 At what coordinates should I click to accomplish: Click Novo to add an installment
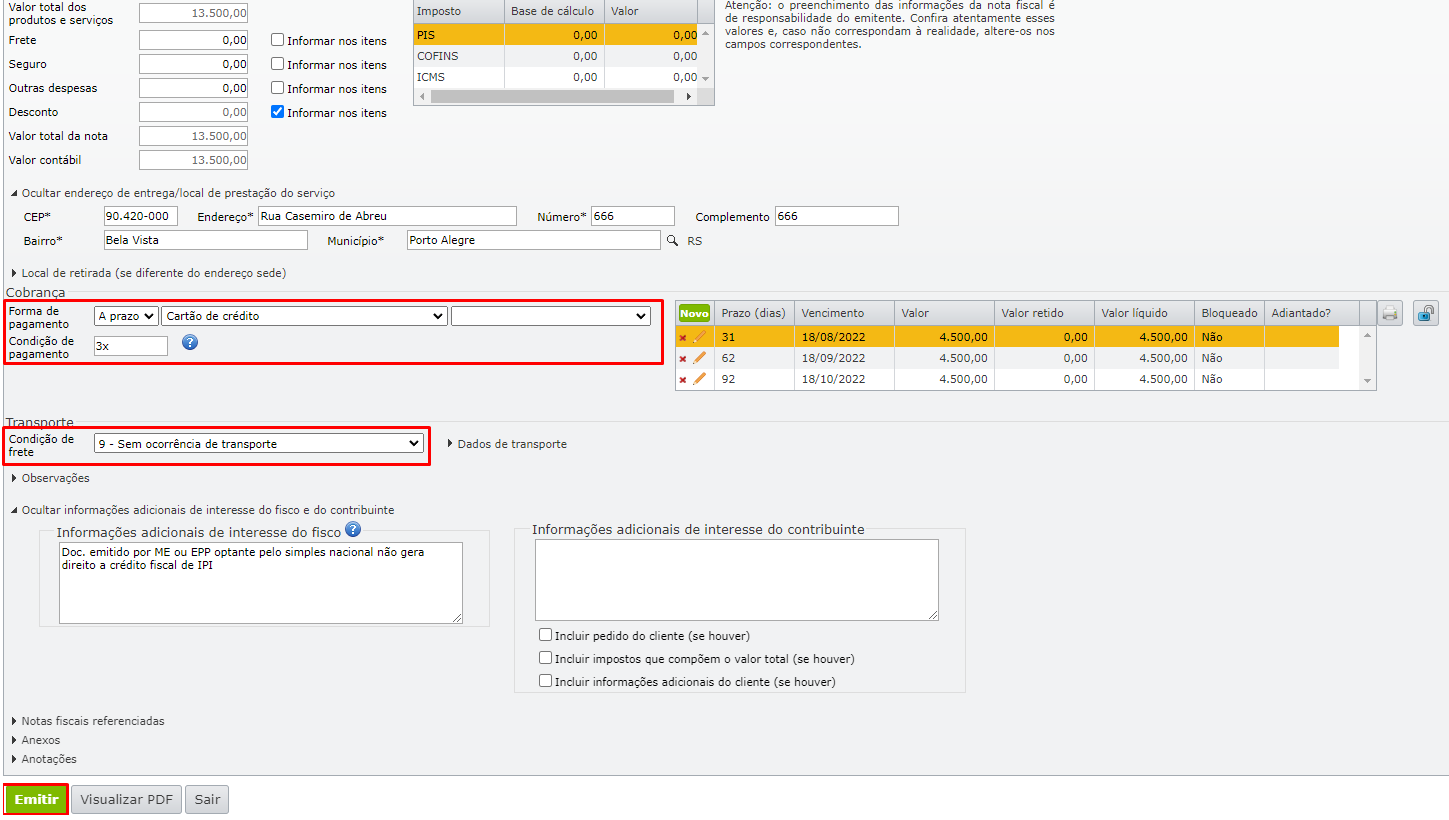point(694,313)
